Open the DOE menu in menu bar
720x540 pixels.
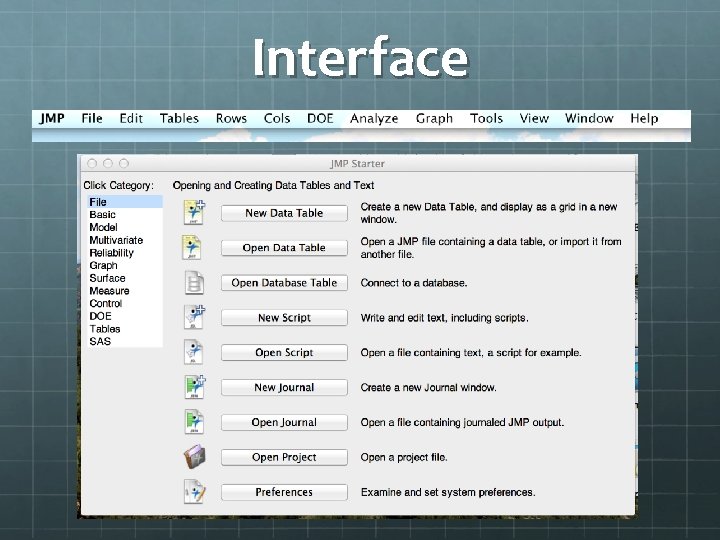click(x=320, y=118)
